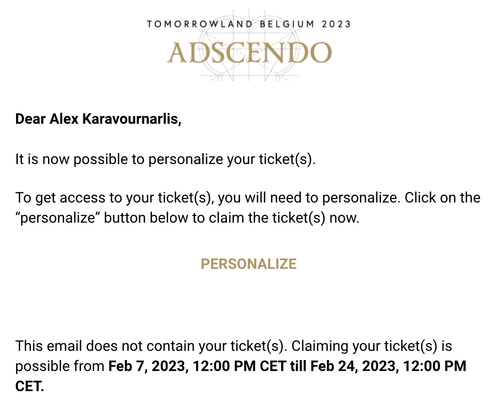The width and height of the screenshot is (500, 405).
Task: Click the word "TOMORROWLAND" in the header
Action: point(200,24)
